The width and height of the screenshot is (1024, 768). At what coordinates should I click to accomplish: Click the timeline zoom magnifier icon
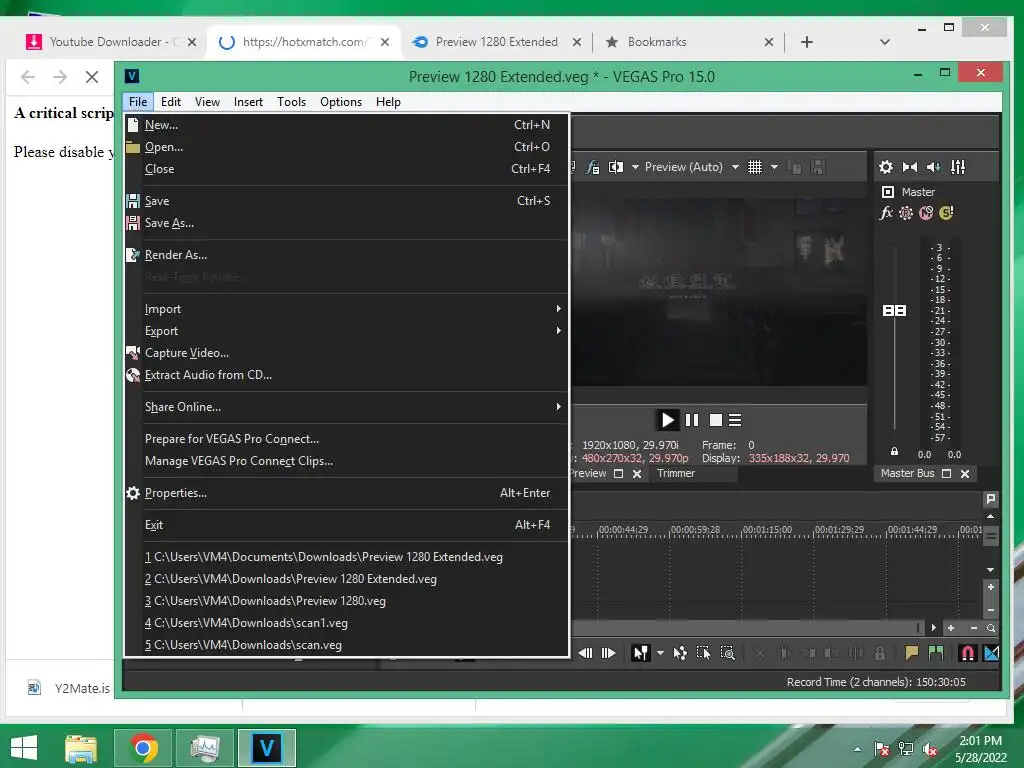click(991, 628)
